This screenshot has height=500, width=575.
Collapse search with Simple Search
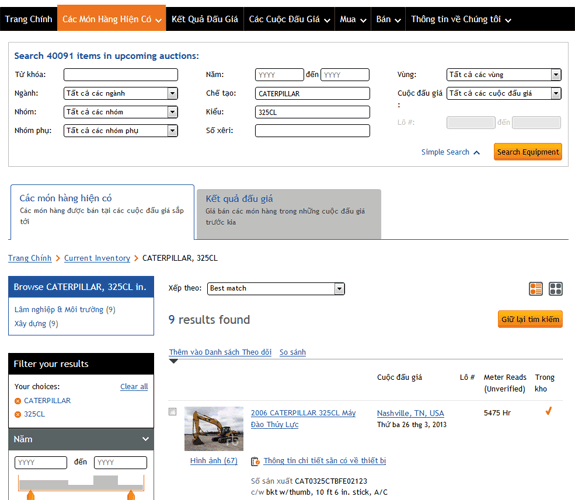[x=450, y=152]
